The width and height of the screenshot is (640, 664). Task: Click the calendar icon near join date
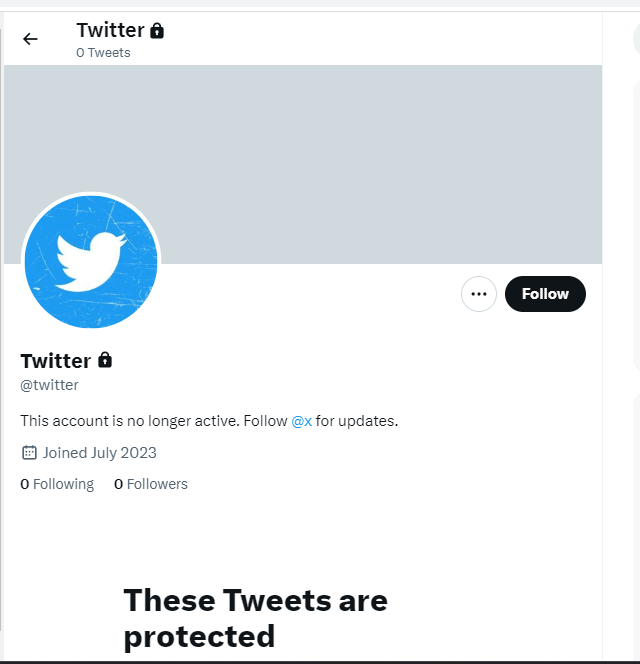click(29, 453)
